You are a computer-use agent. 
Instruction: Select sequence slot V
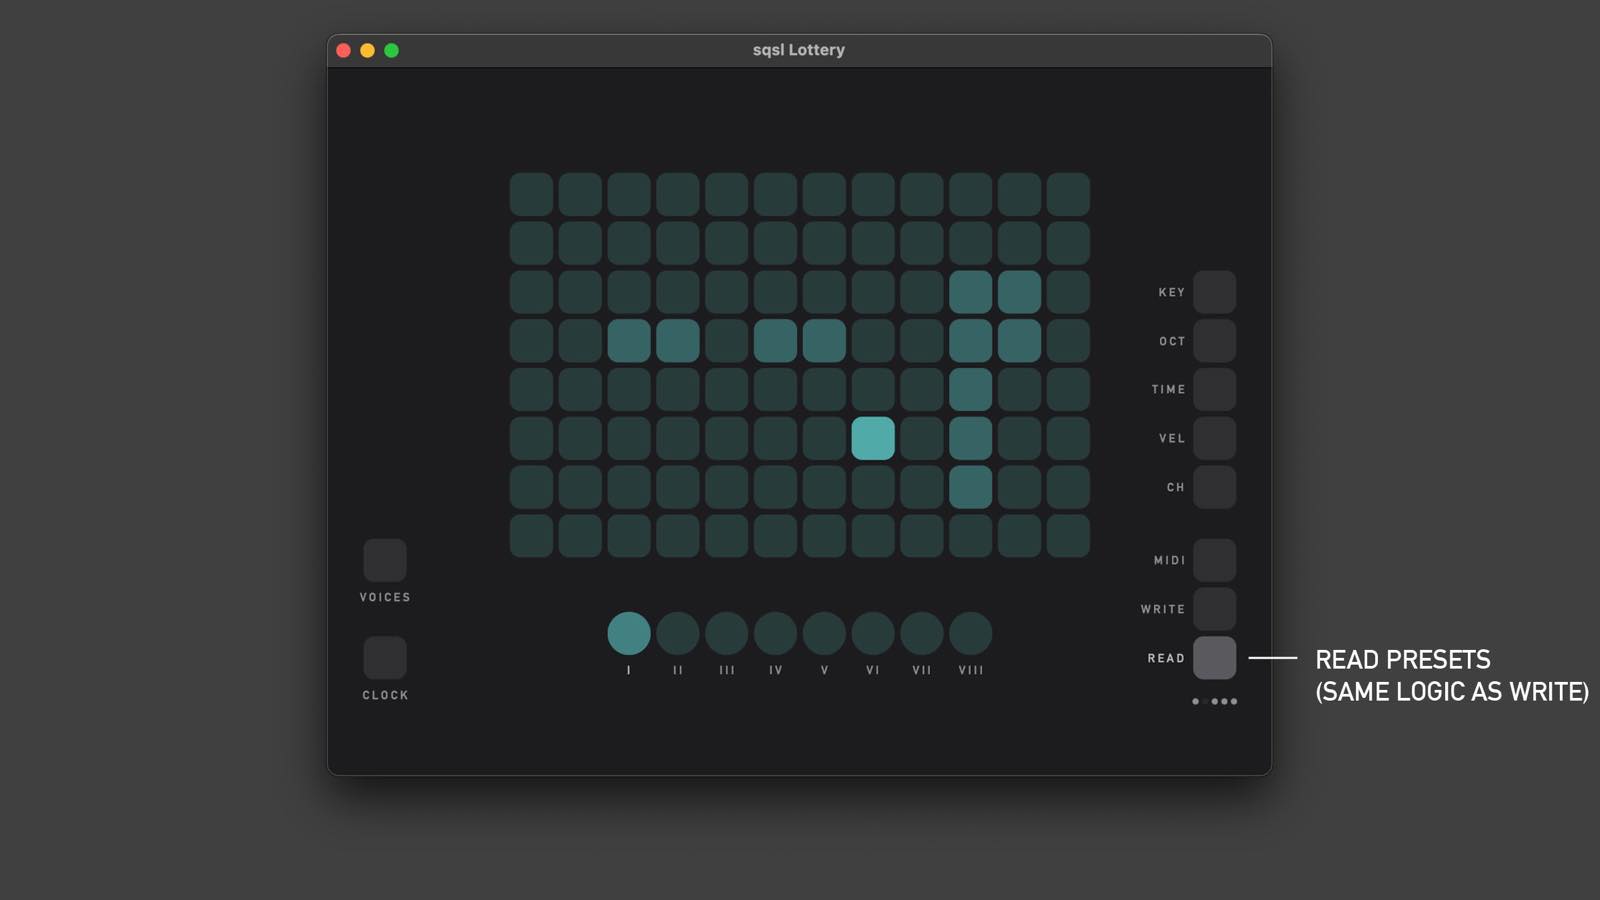click(x=824, y=633)
